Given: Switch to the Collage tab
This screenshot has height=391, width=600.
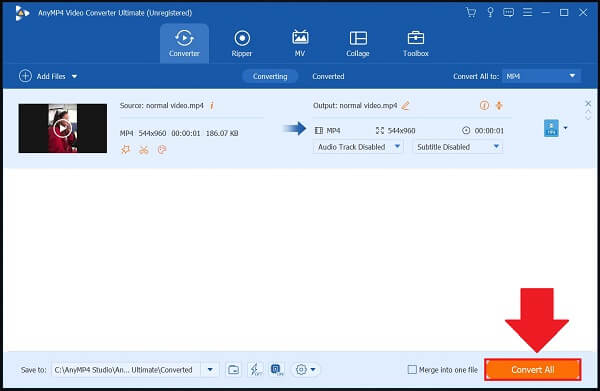Looking at the screenshot, I should click(358, 43).
